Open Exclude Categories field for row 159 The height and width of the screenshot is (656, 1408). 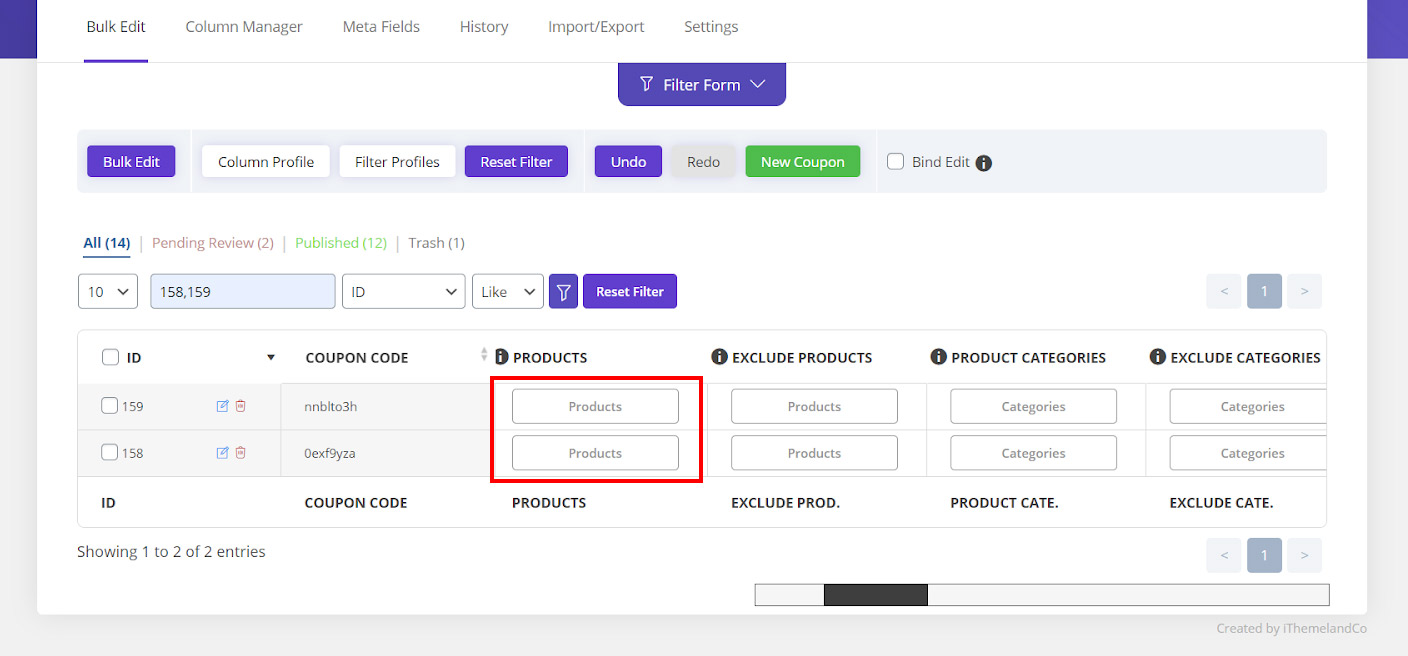click(x=1248, y=406)
